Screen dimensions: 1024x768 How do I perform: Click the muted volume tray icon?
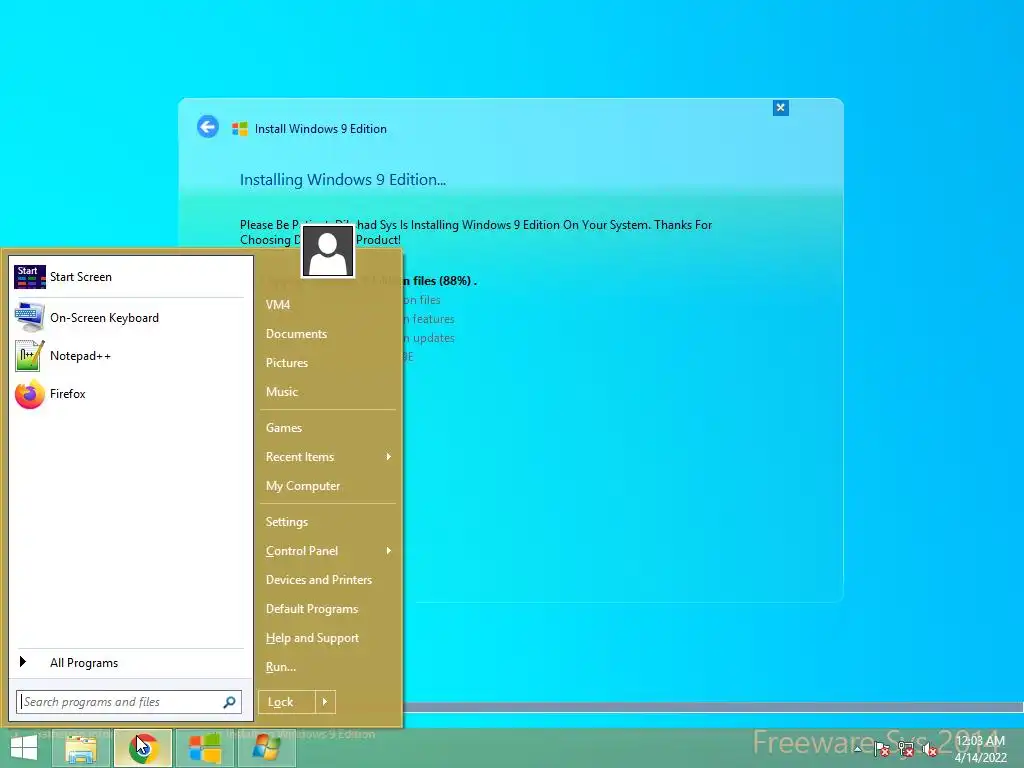[930, 750]
